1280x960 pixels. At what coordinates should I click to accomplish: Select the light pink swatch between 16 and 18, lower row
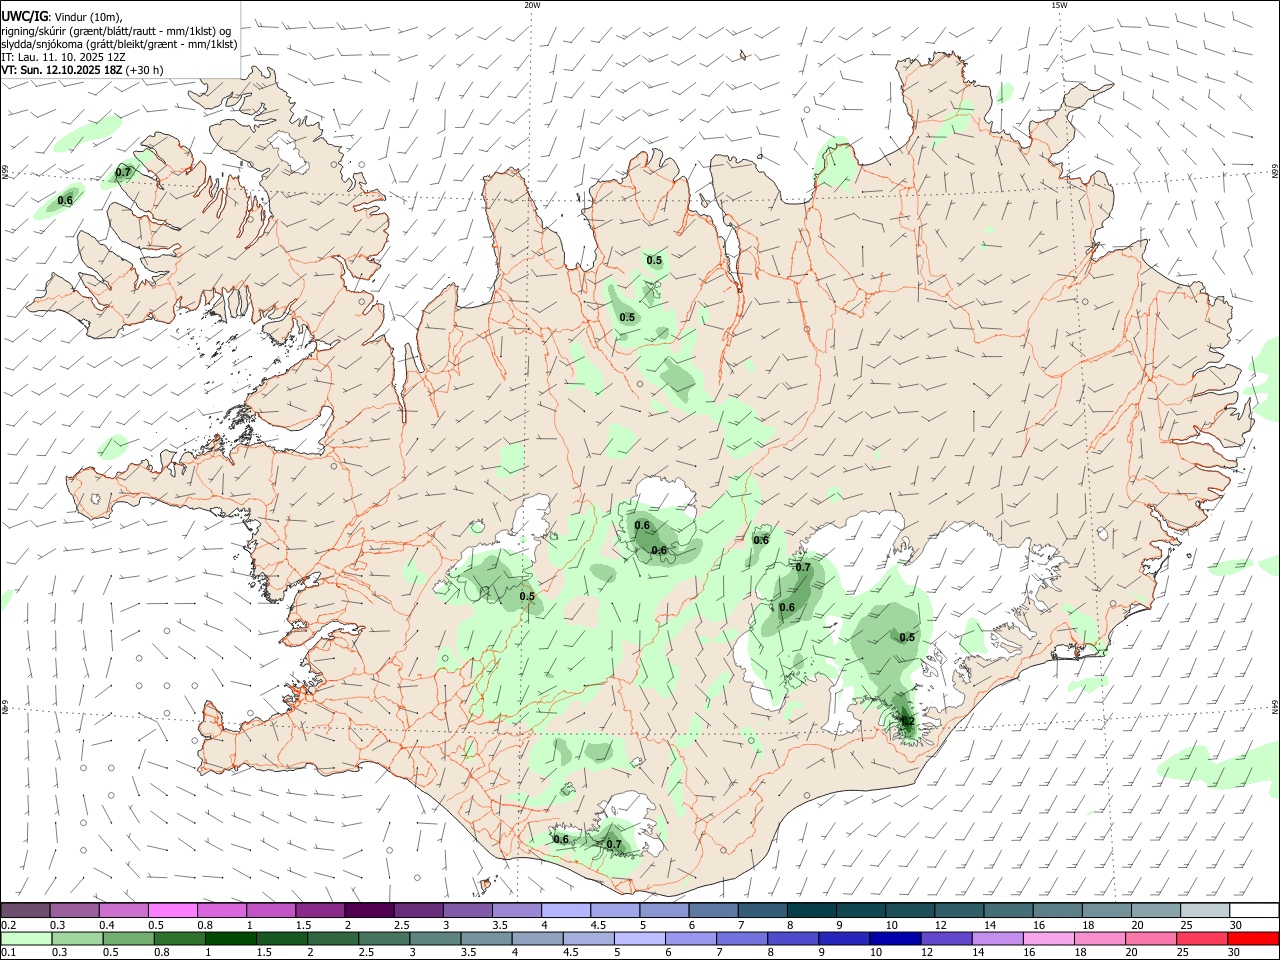click(1047, 938)
